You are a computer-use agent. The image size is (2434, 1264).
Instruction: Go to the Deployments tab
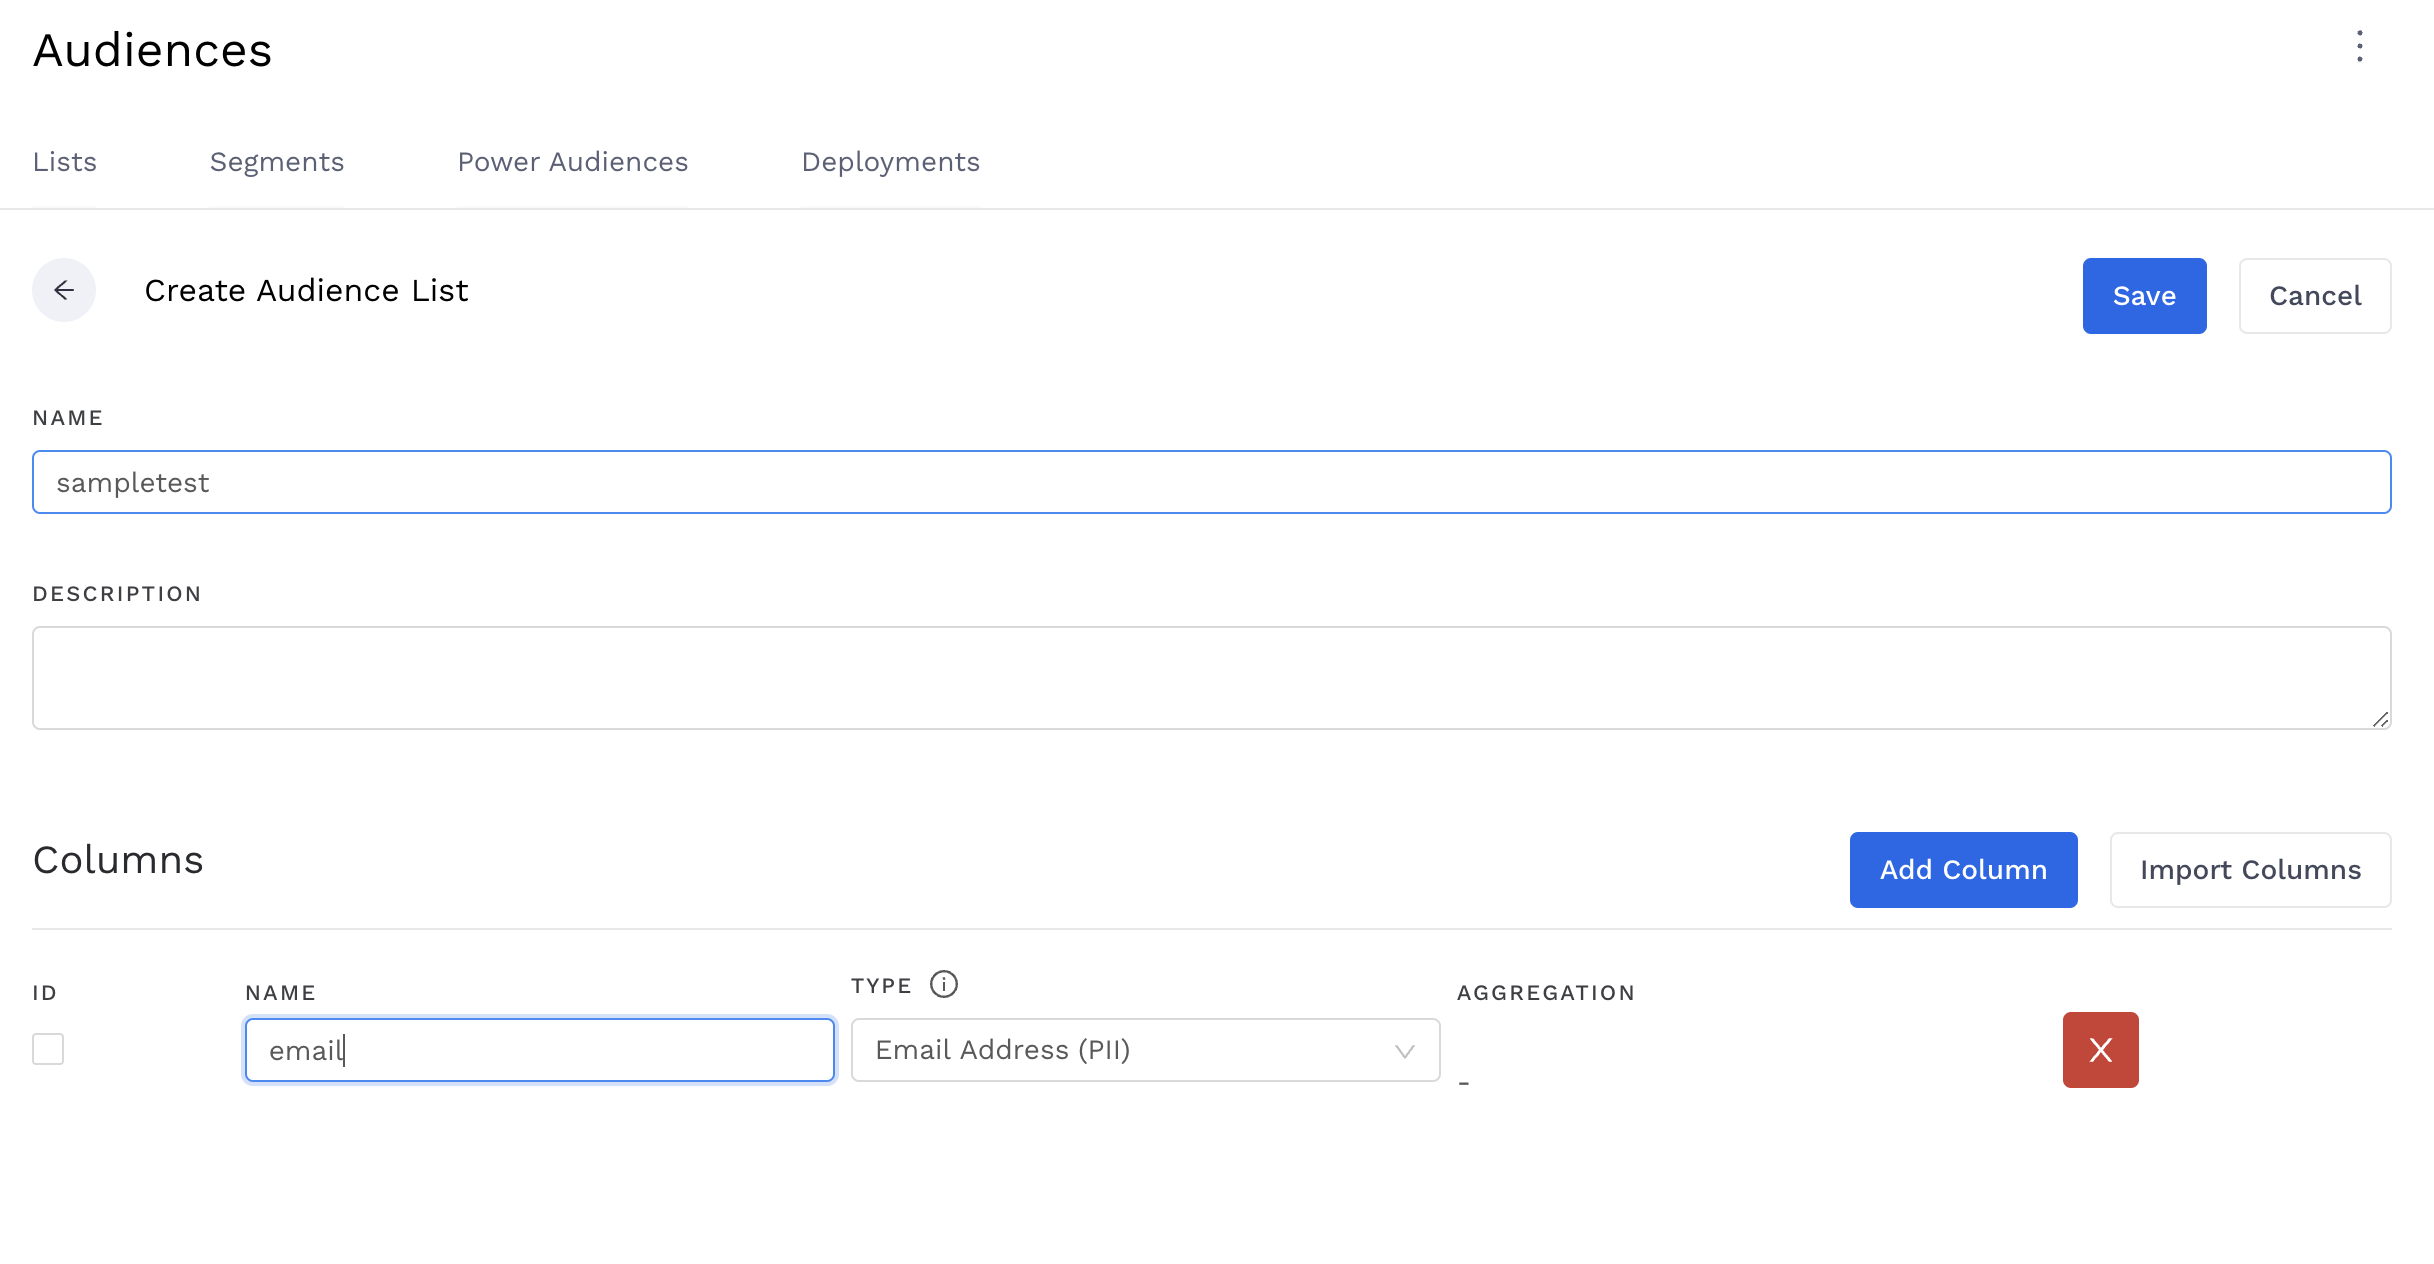coord(890,162)
